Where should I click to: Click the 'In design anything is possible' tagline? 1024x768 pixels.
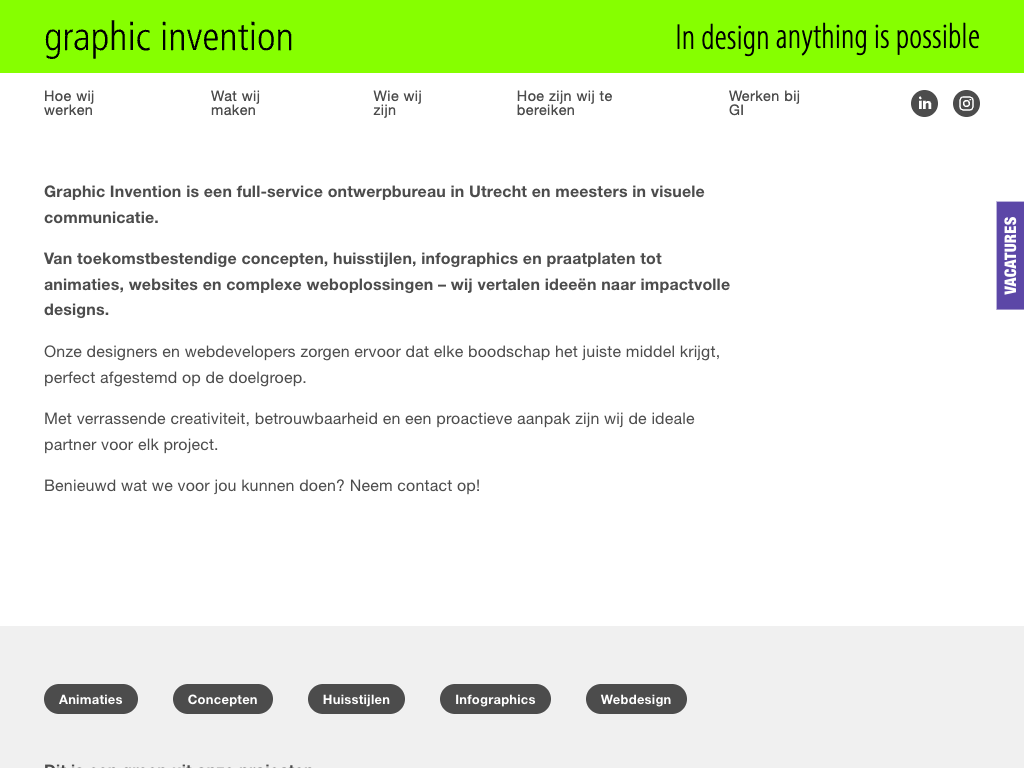click(827, 37)
